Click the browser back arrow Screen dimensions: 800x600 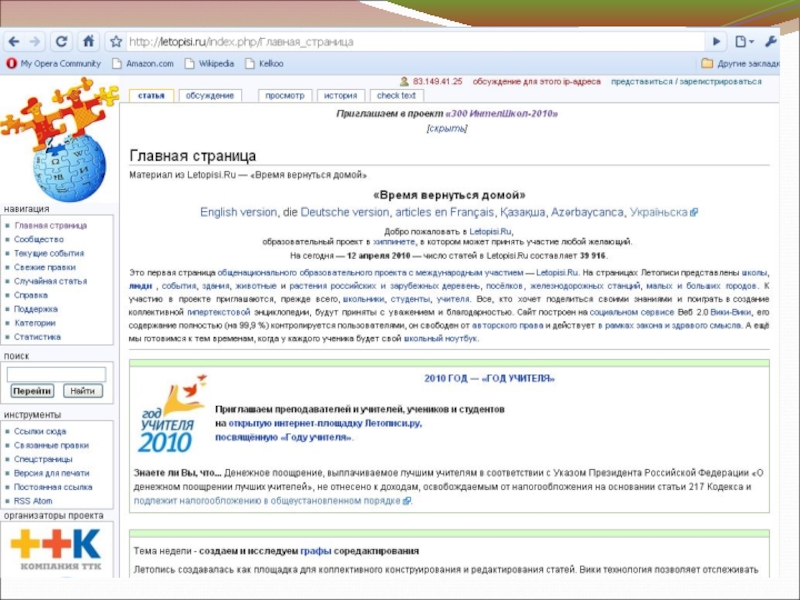pos(13,42)
